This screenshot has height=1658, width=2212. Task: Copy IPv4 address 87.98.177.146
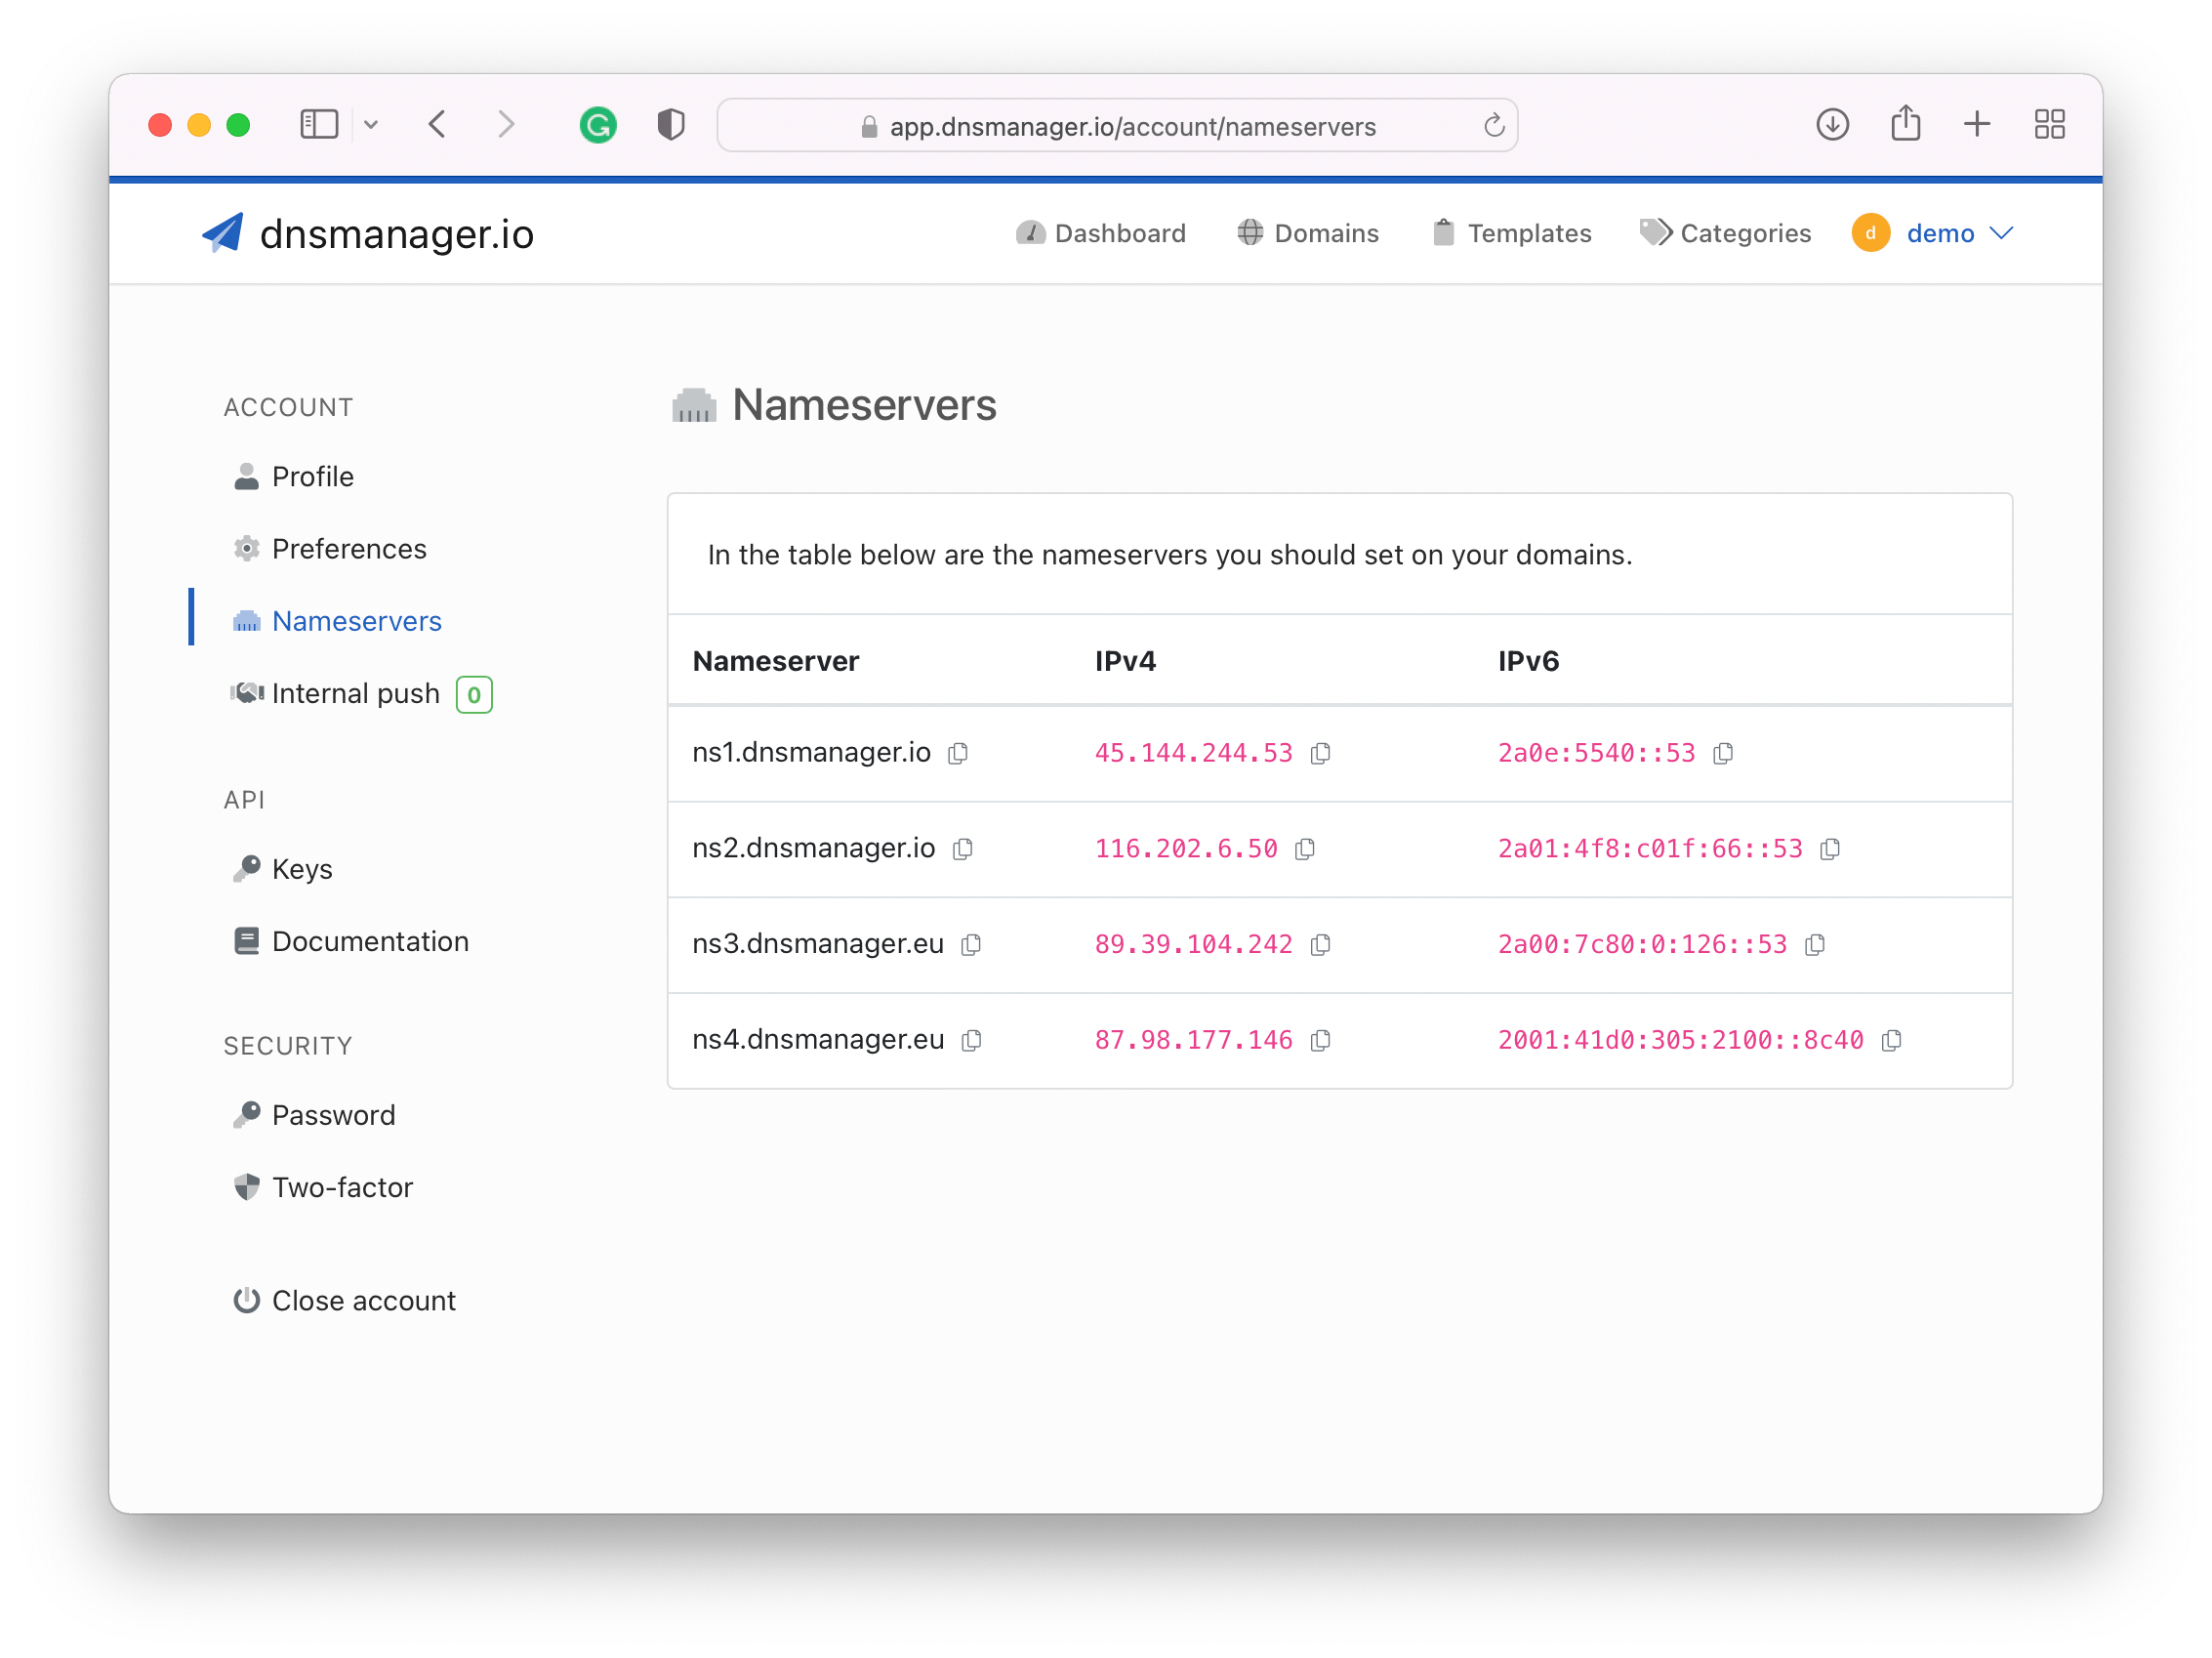pos(1320,1041)
